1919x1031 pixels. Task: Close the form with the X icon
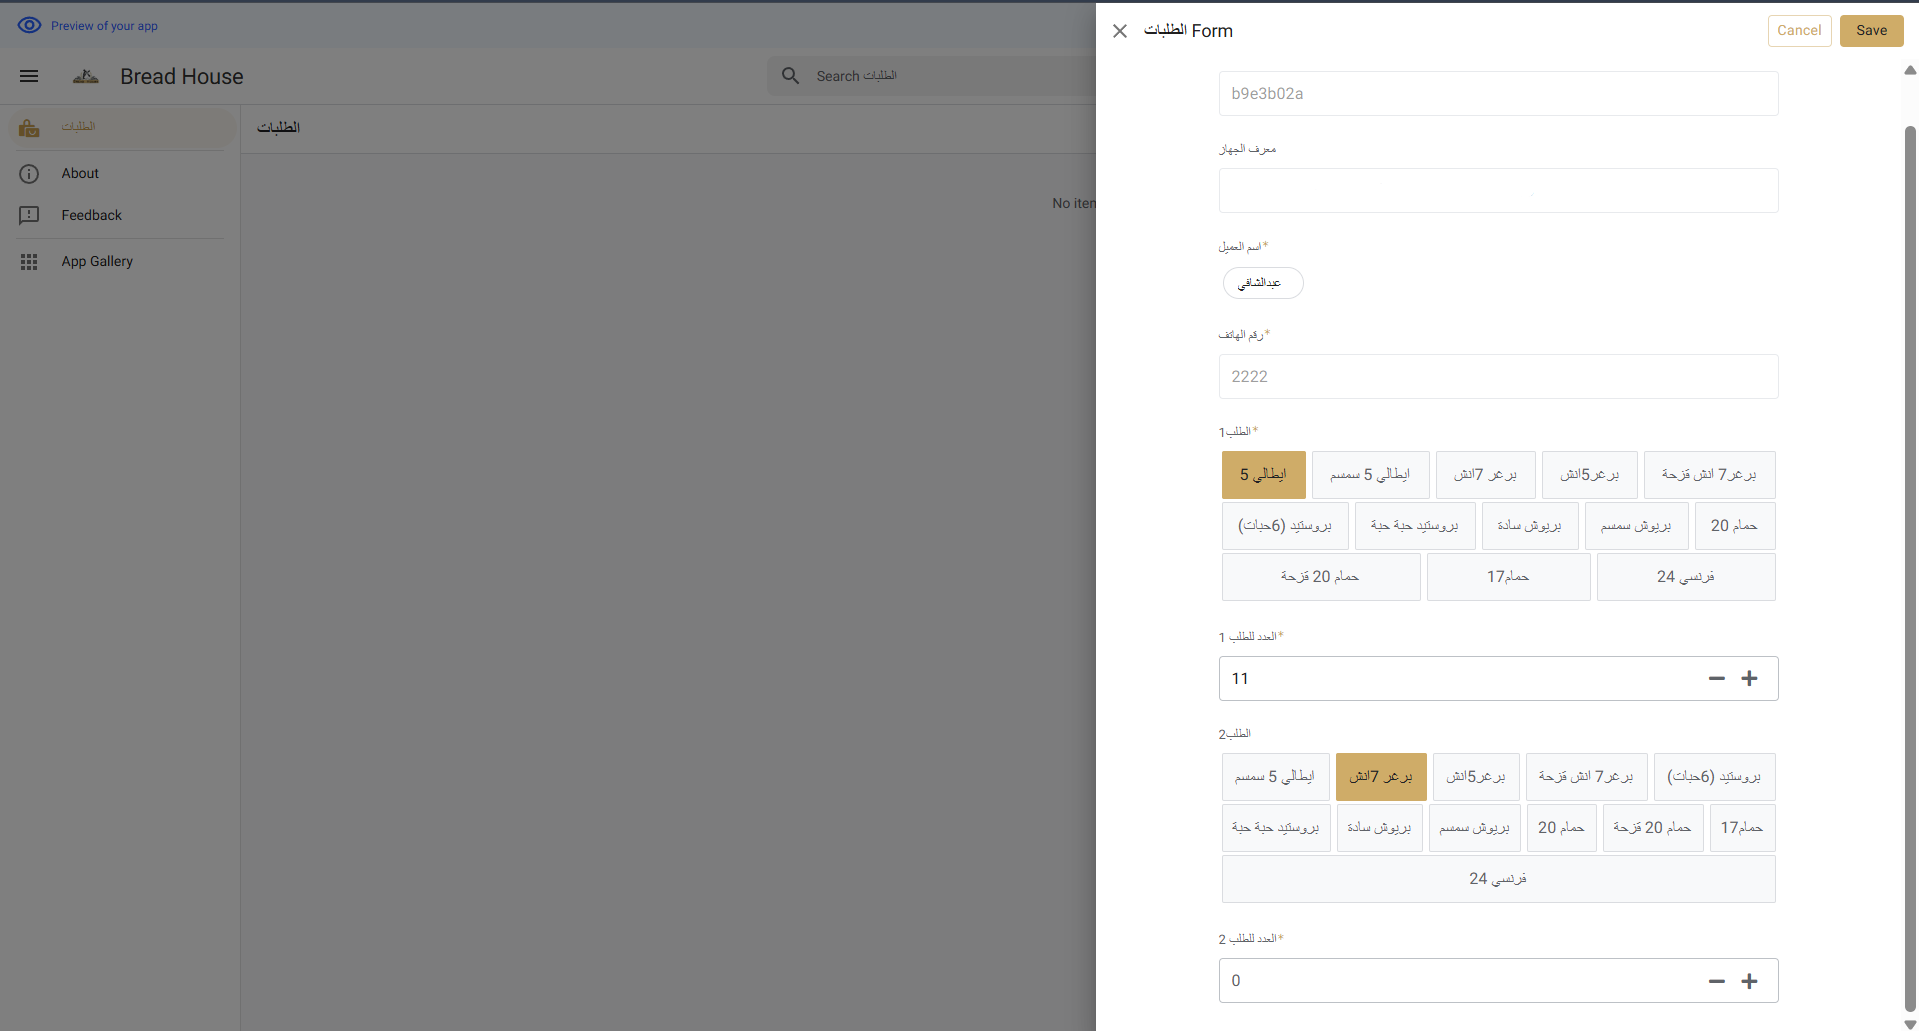tap(1120, 31)
